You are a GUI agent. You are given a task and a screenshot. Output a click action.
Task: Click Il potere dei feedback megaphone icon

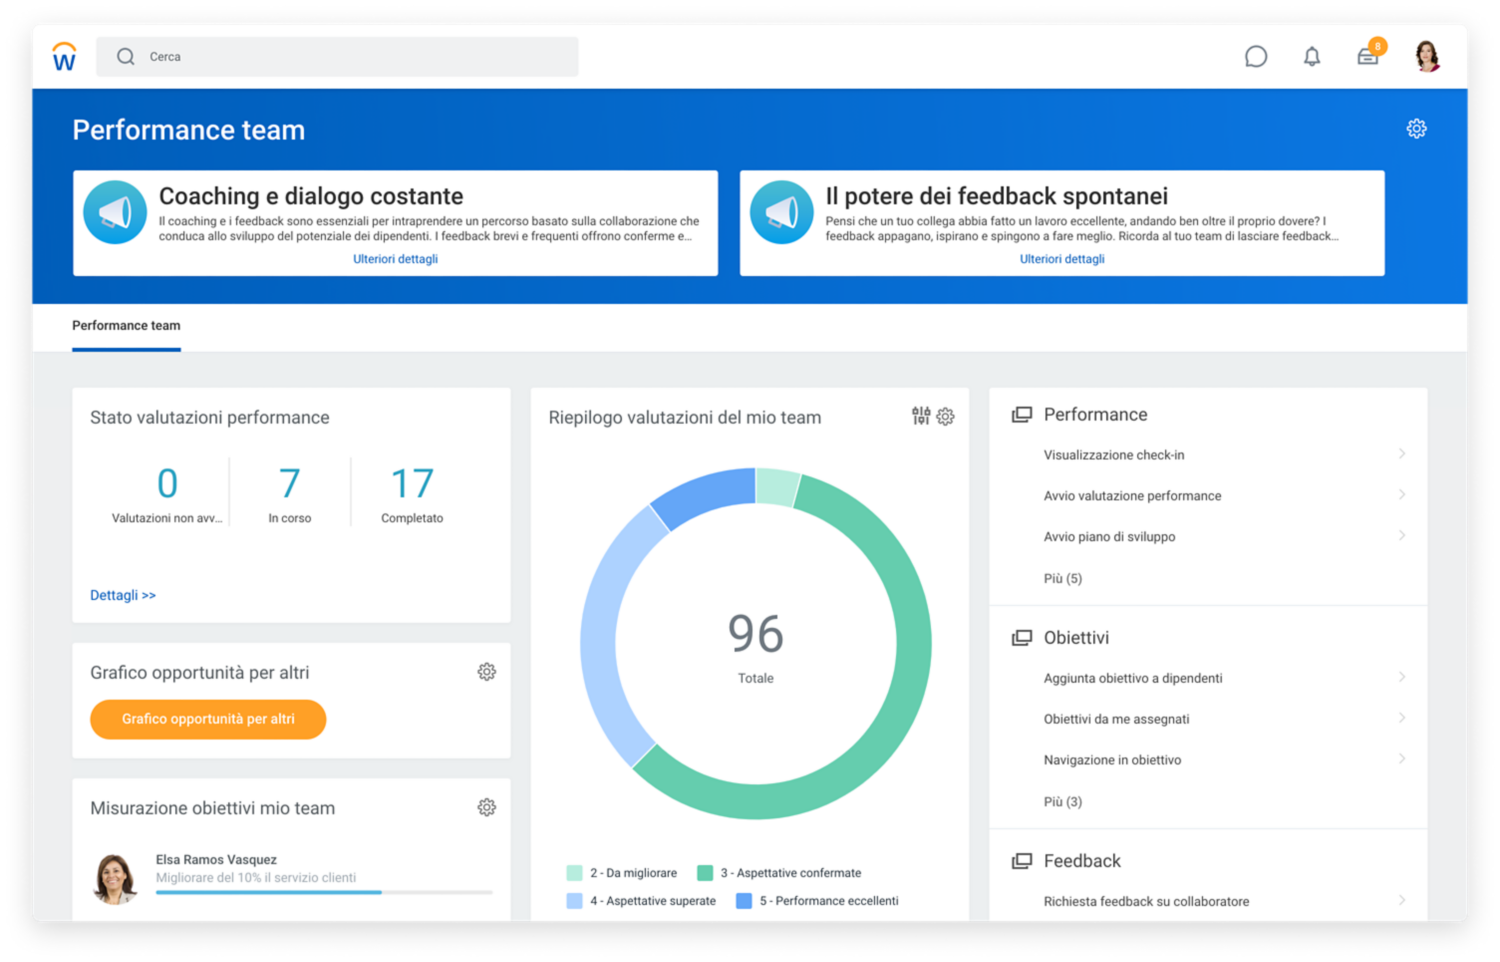pyautogui.click(x=781, y=212)
